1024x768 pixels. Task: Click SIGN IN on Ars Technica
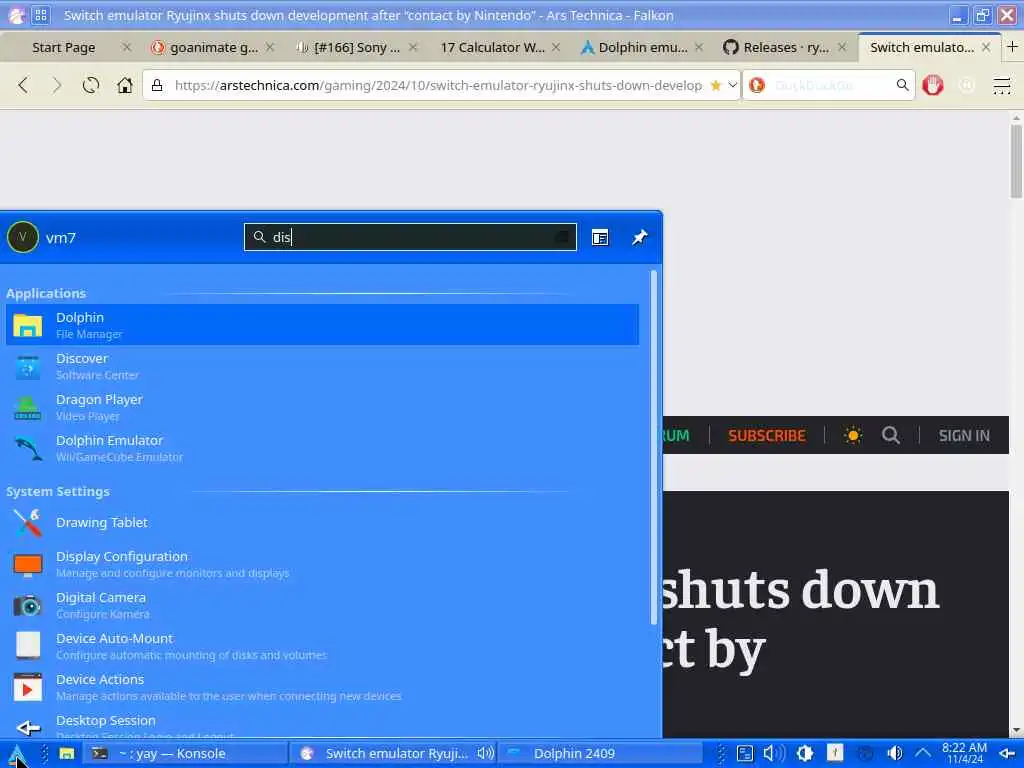964,436
